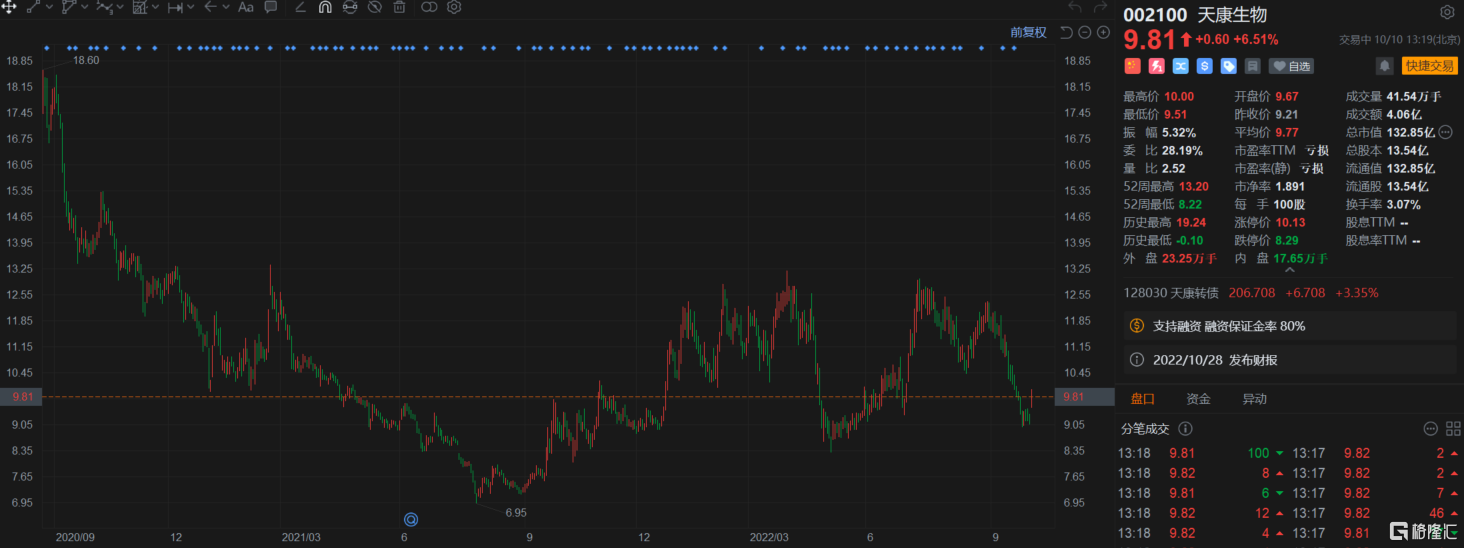
Task: Click the 18.60 chart high label
Action: click(x=86, y=60)
